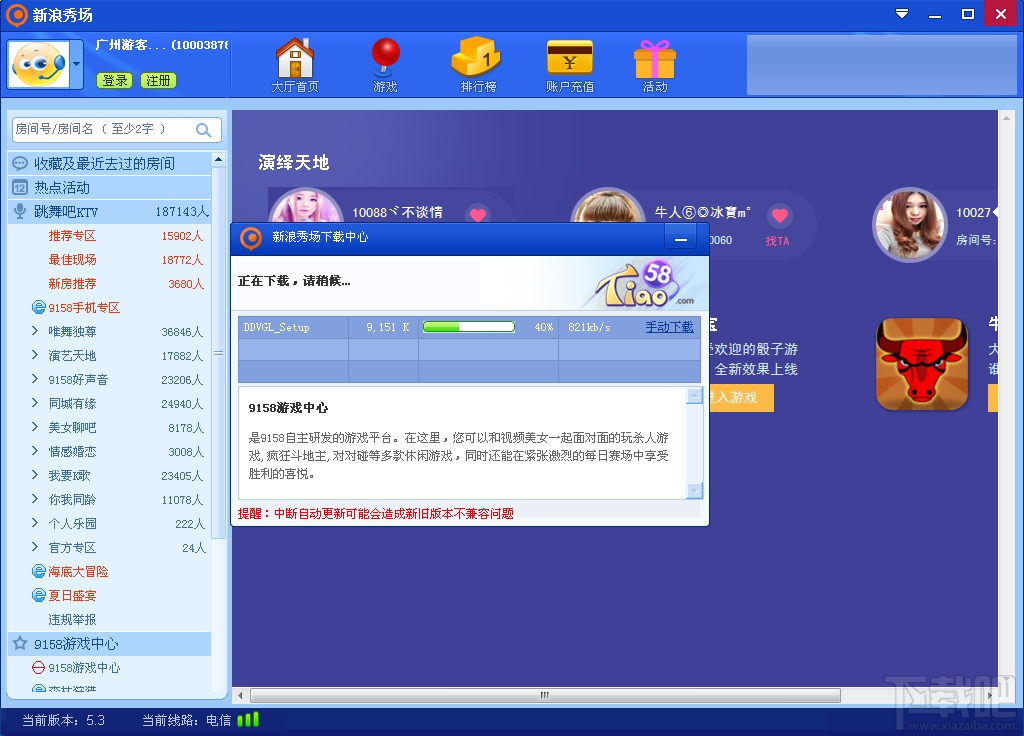1024x736 pixels.
Task: Click heart icon beside 牛人⑥◎冰寶
Action: (x=780, y=215)
